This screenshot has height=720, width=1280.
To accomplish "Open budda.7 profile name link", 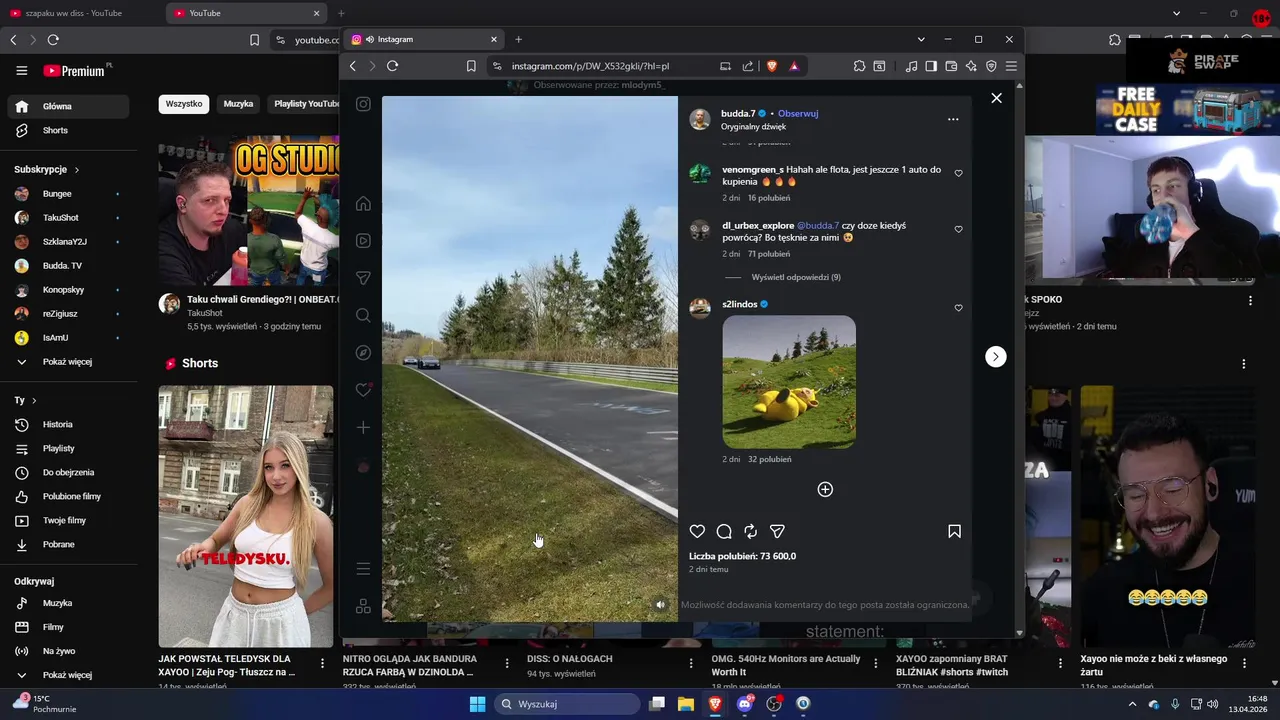I will click(738, 114).
